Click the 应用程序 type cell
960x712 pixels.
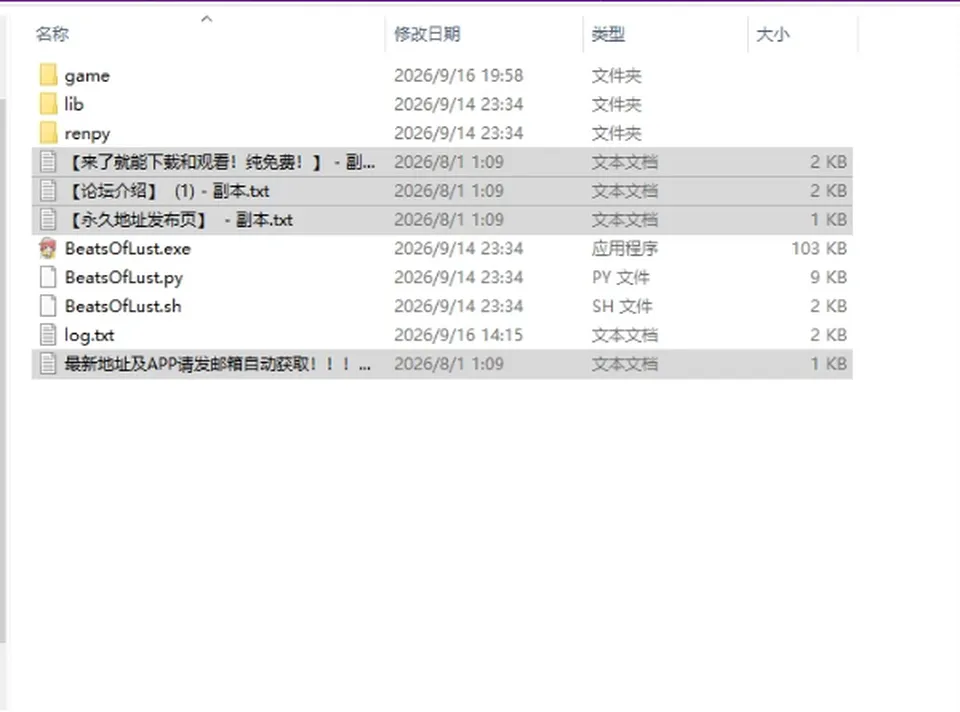pos(624,249)
